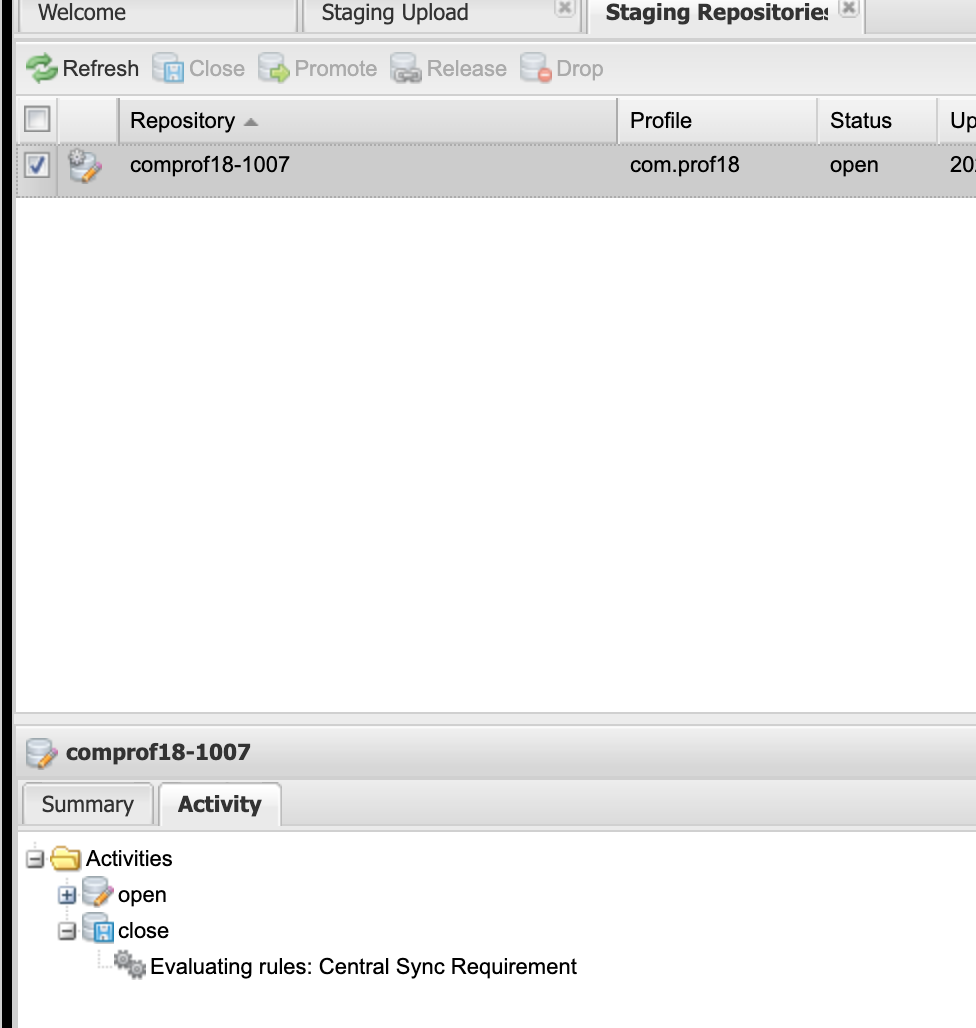Click the green Refresh arrows icon
This screenshot has width=976, height=1028.
pyautogui.click(x=42, y=68)
